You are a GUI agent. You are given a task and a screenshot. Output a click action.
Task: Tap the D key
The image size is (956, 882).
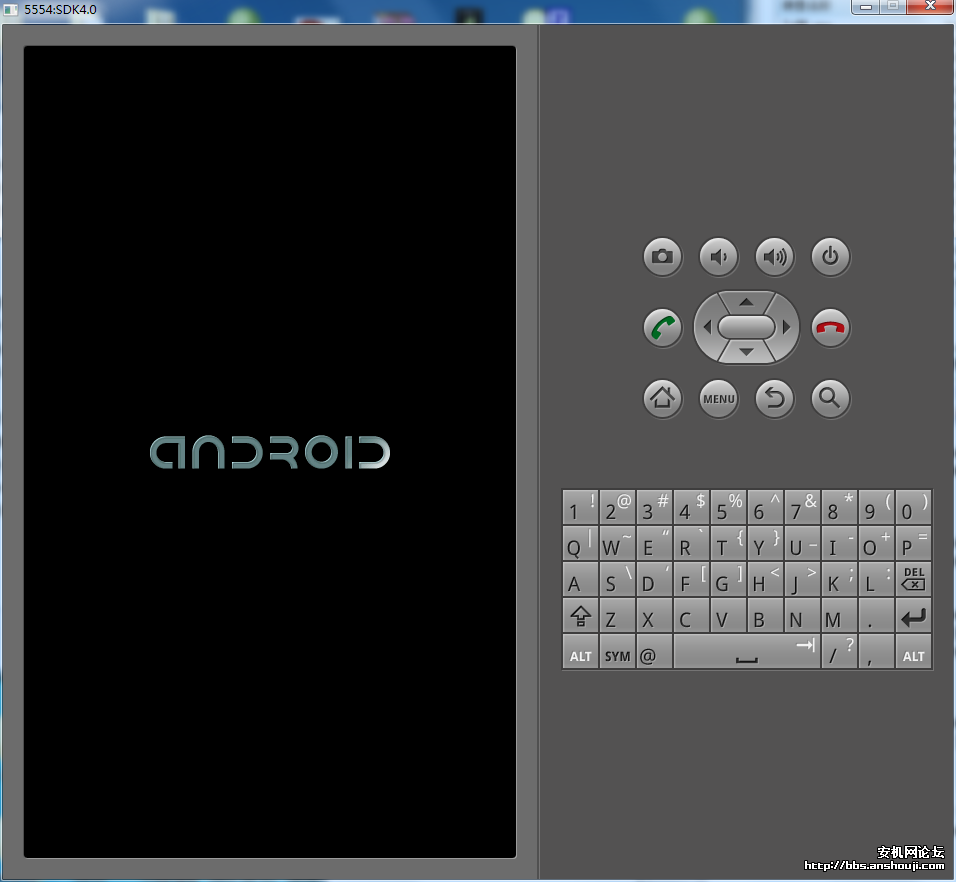(654, 579)
